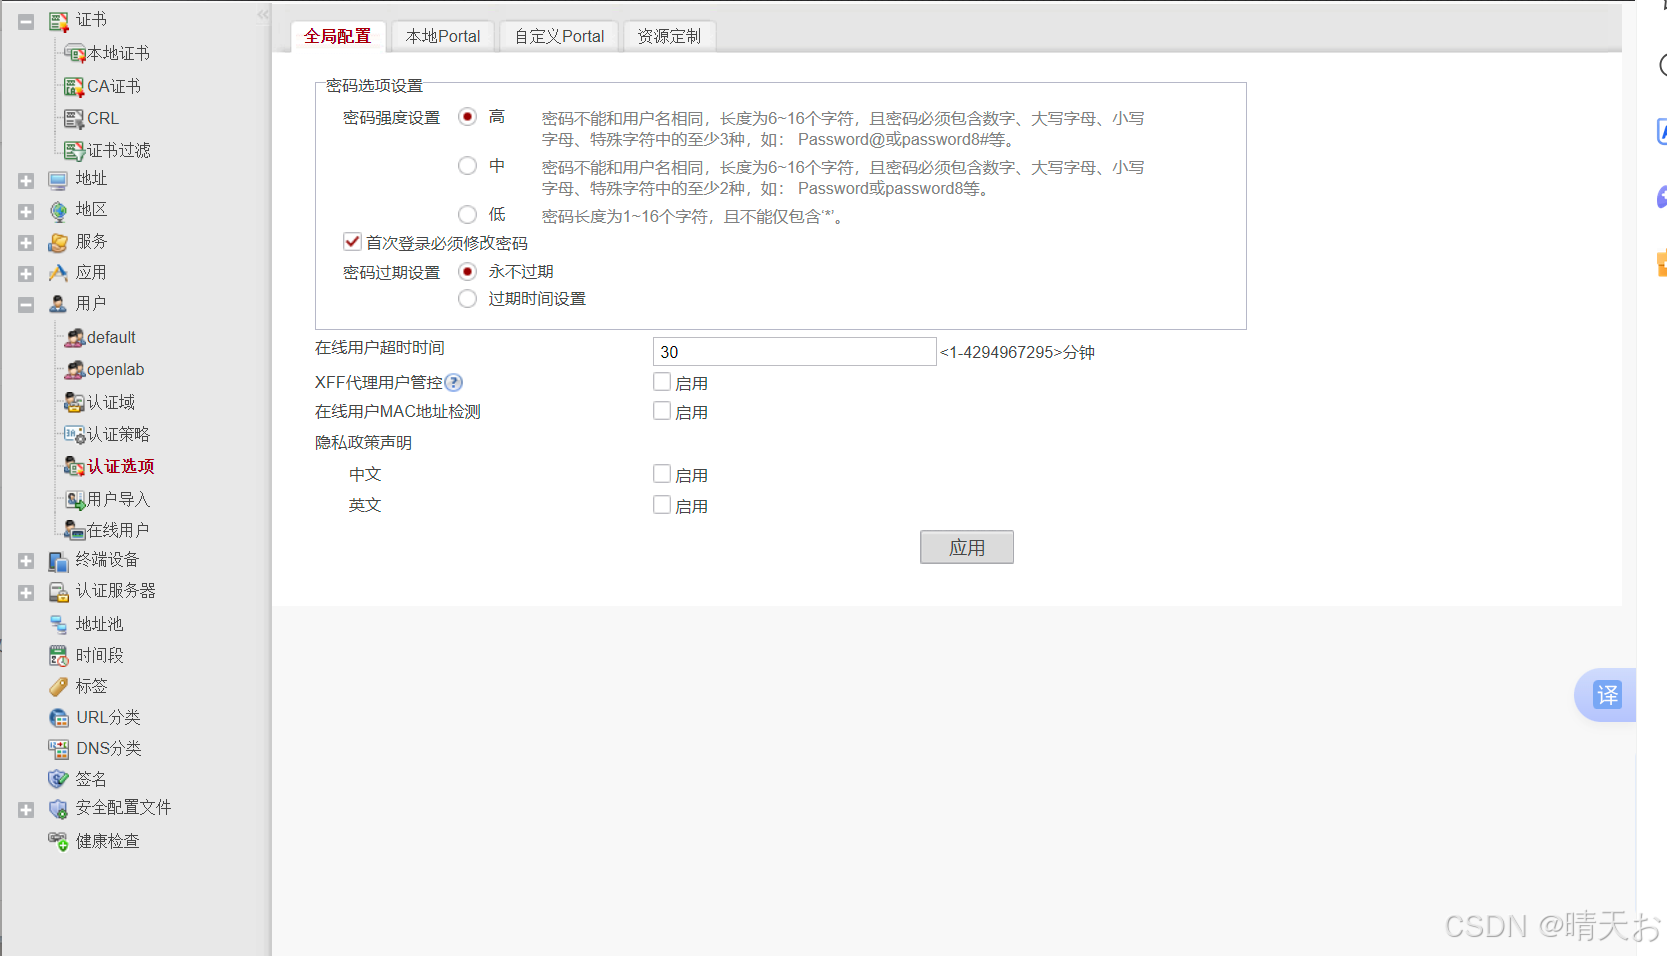Select the CA证书 icon
1667x956 pixels.
(74, 87)
